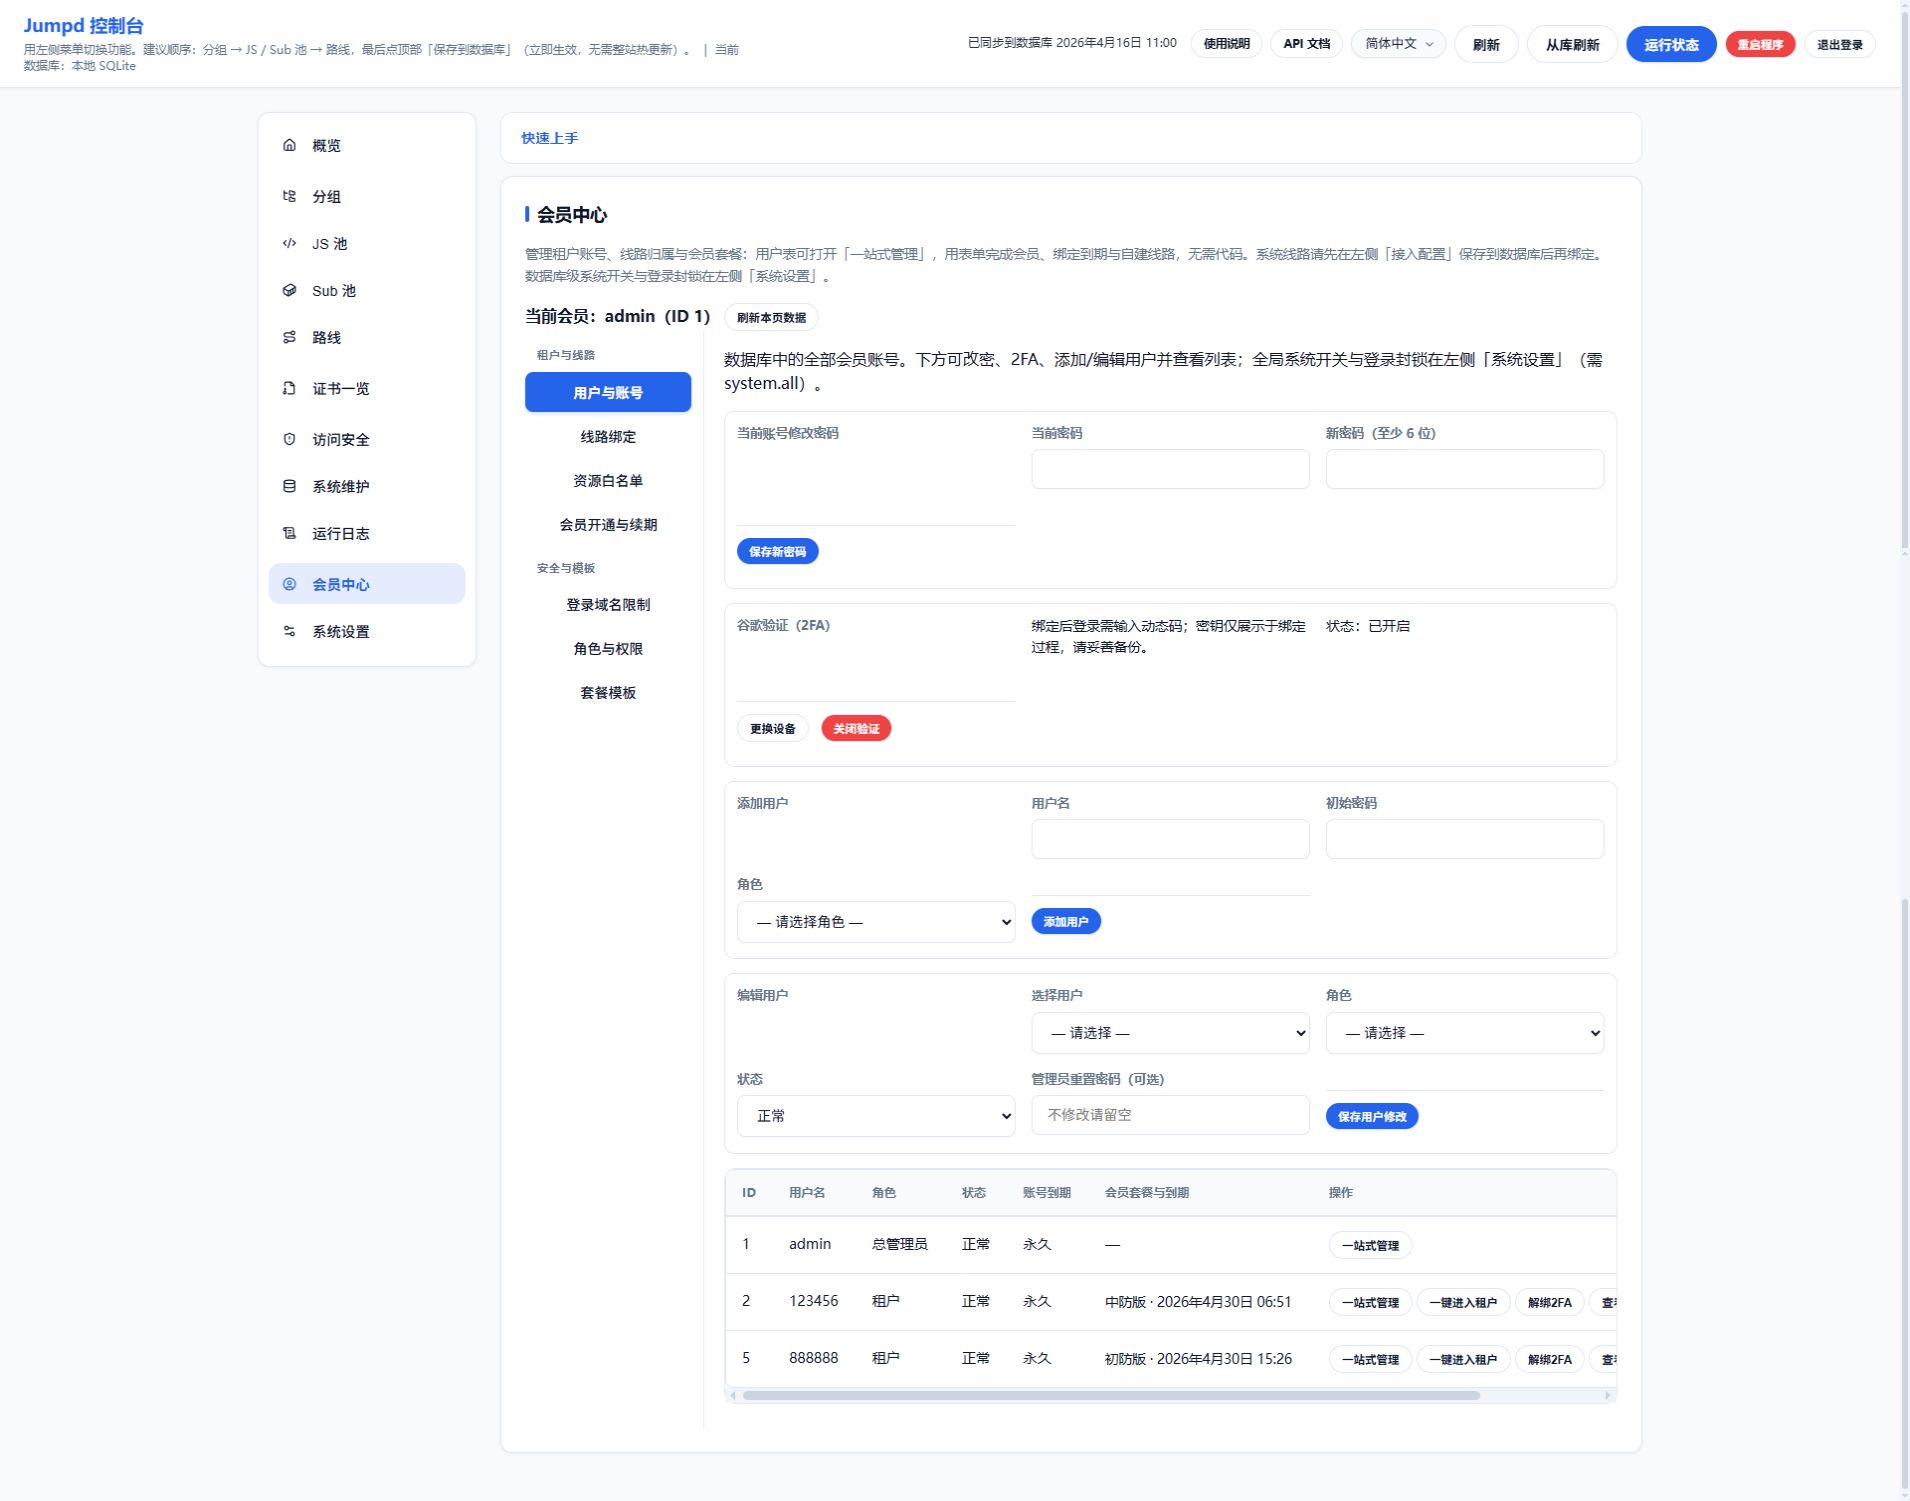Select the 会员中心 user icon
Screen dimensions: 1910x1501
click(289, 584)
